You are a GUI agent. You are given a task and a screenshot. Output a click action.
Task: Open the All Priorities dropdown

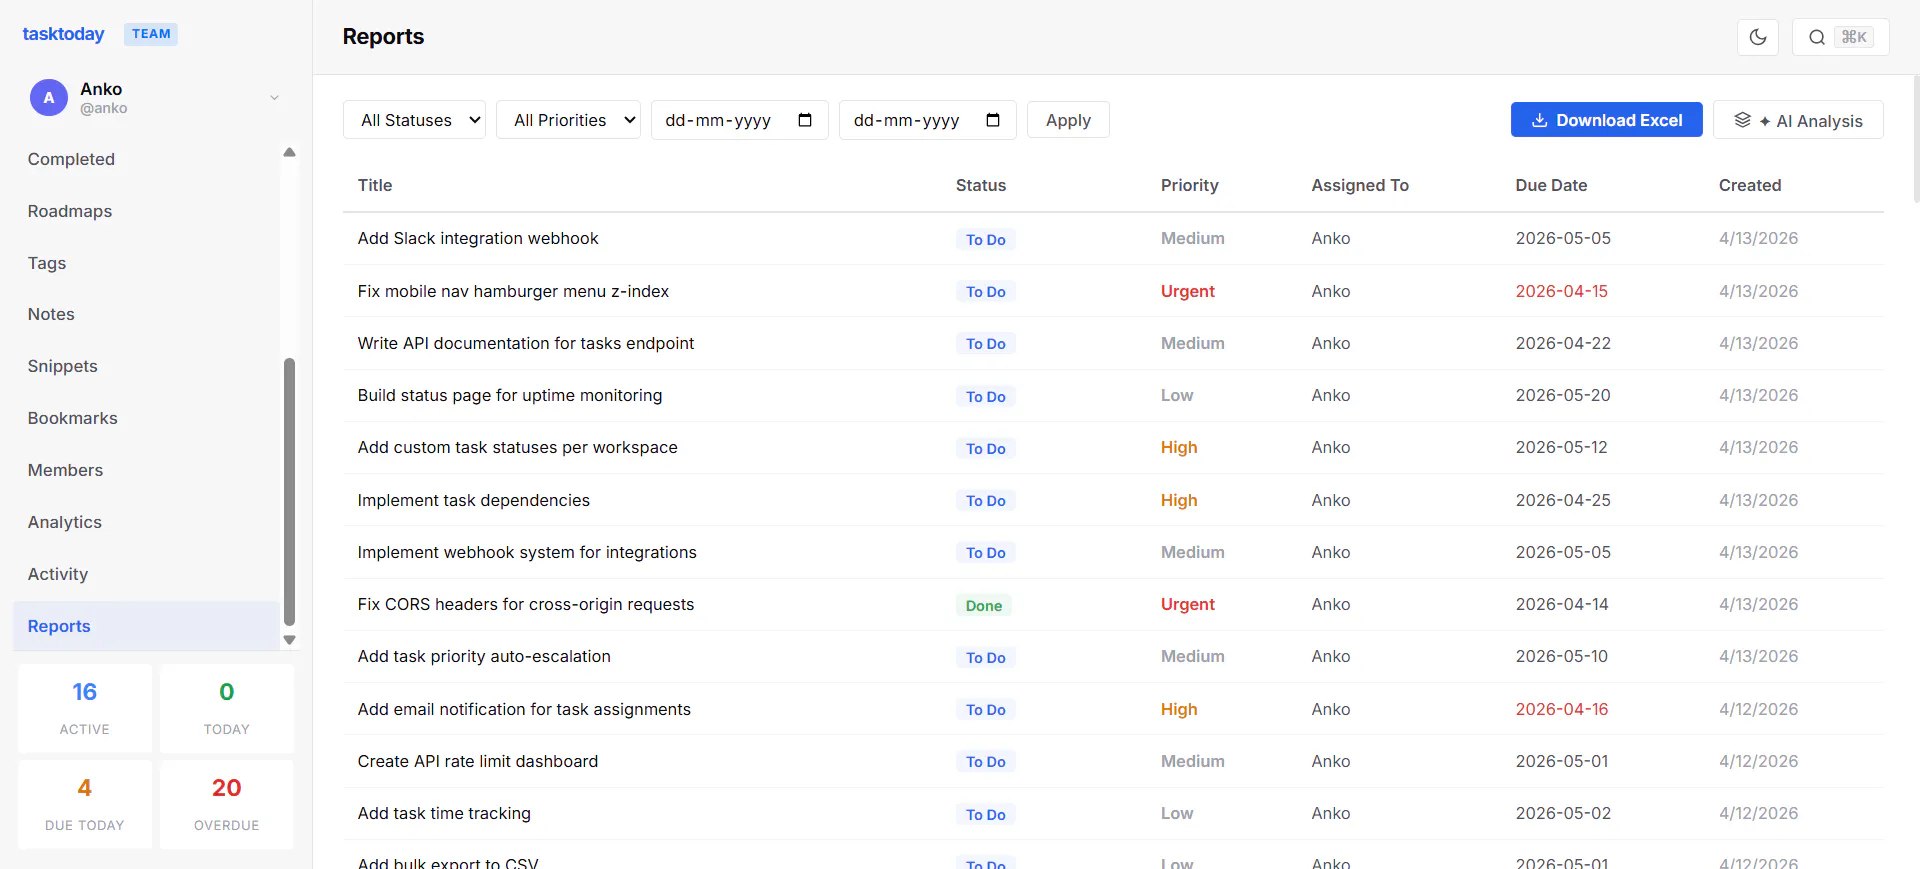pos(568,120)
